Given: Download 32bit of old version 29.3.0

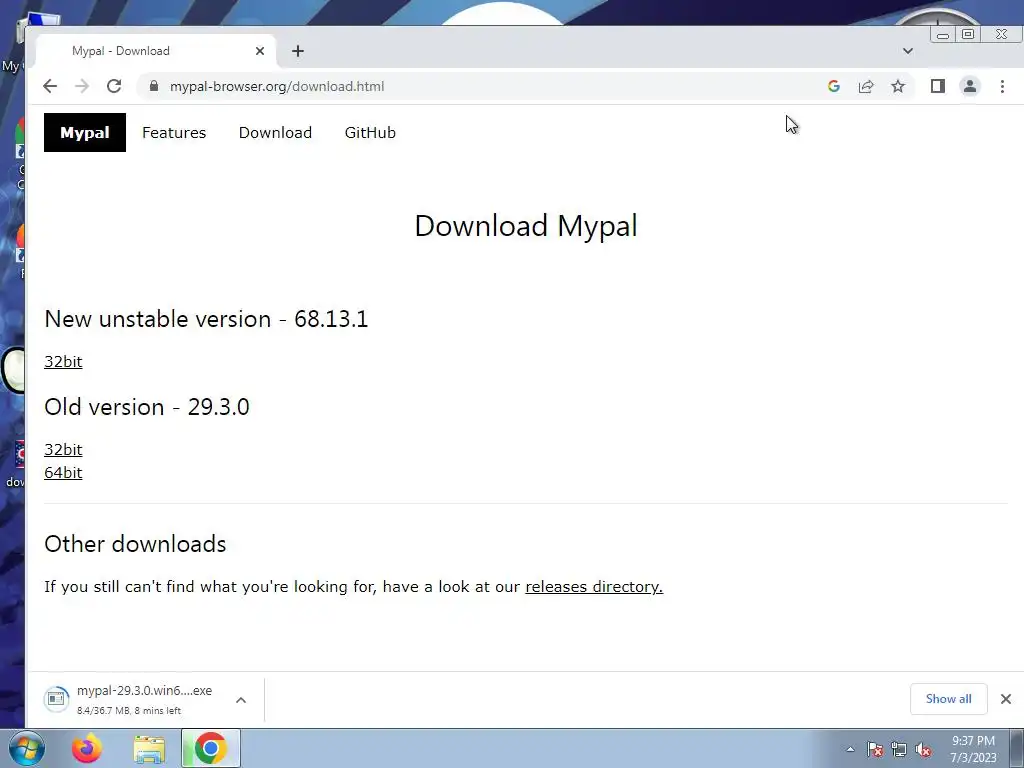Looking at the screenshot, I should coord(63,450).
